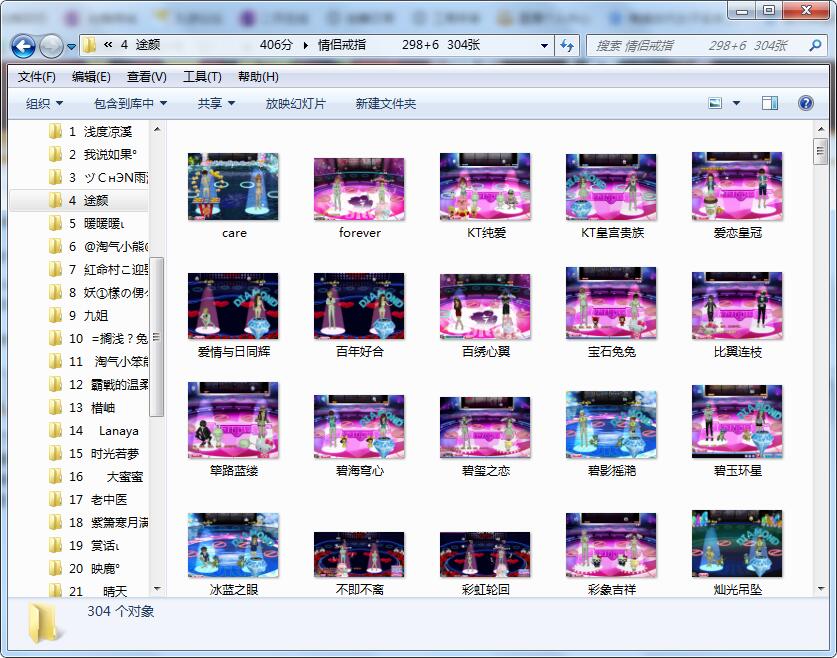
Task: Open the 帮助(H) menu
Action: point(258,77)
